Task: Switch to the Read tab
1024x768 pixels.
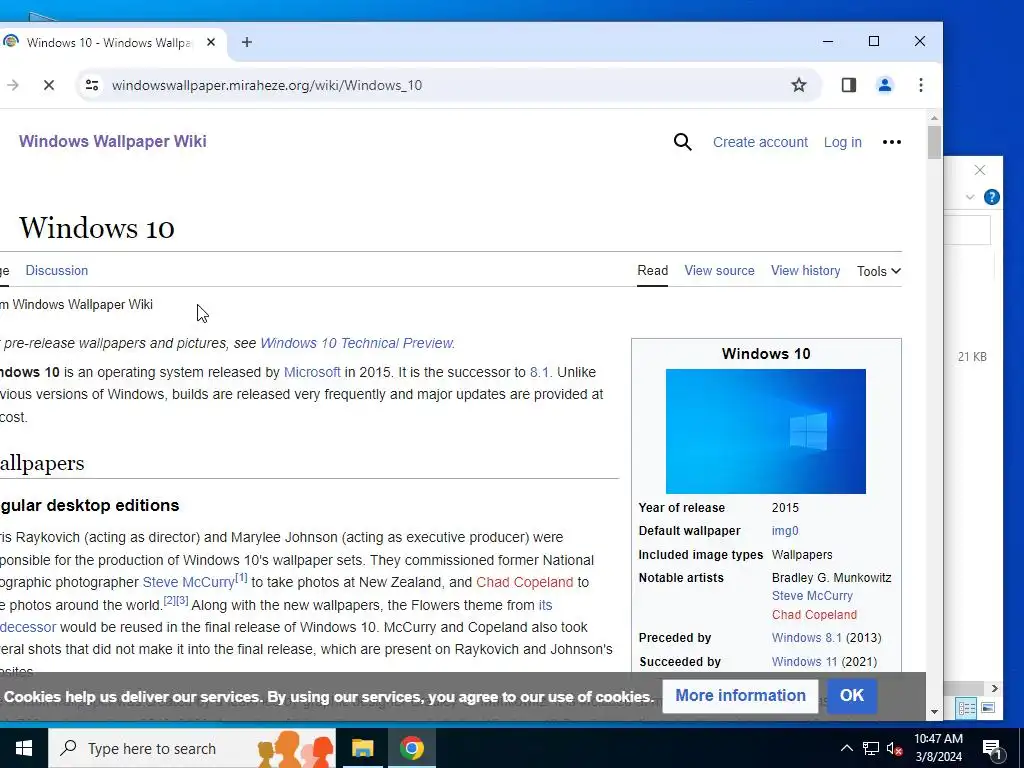Action: (x=652, y=270)
